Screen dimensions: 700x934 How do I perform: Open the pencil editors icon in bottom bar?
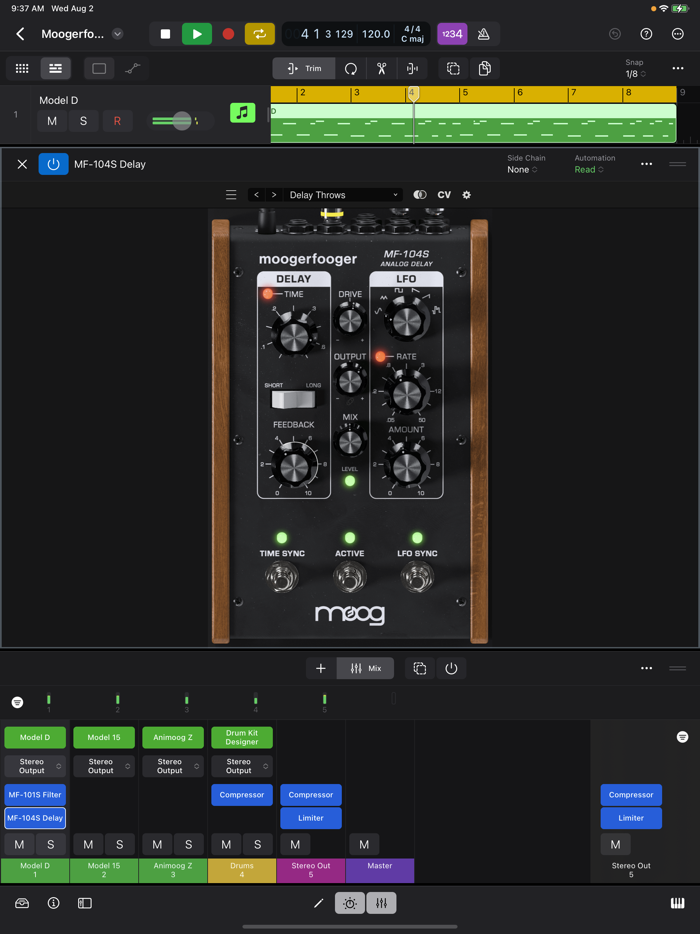click(x=319, y=904)
